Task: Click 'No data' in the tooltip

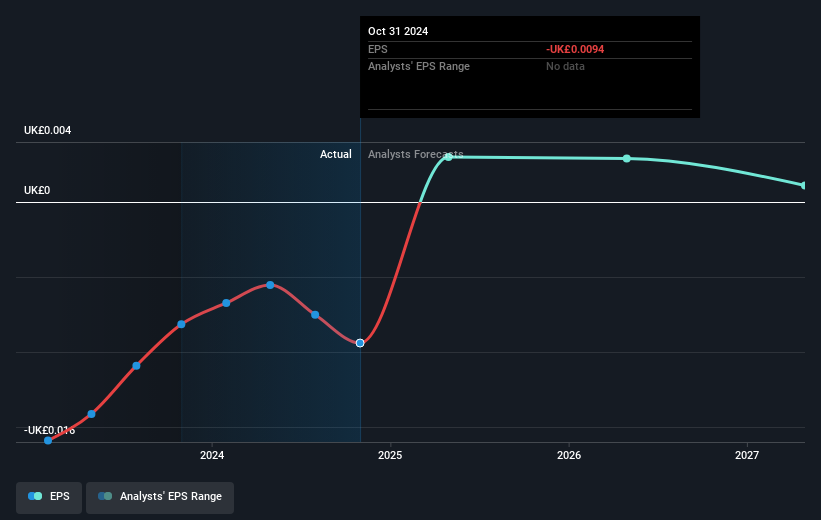Action: [x=565, y=67]
